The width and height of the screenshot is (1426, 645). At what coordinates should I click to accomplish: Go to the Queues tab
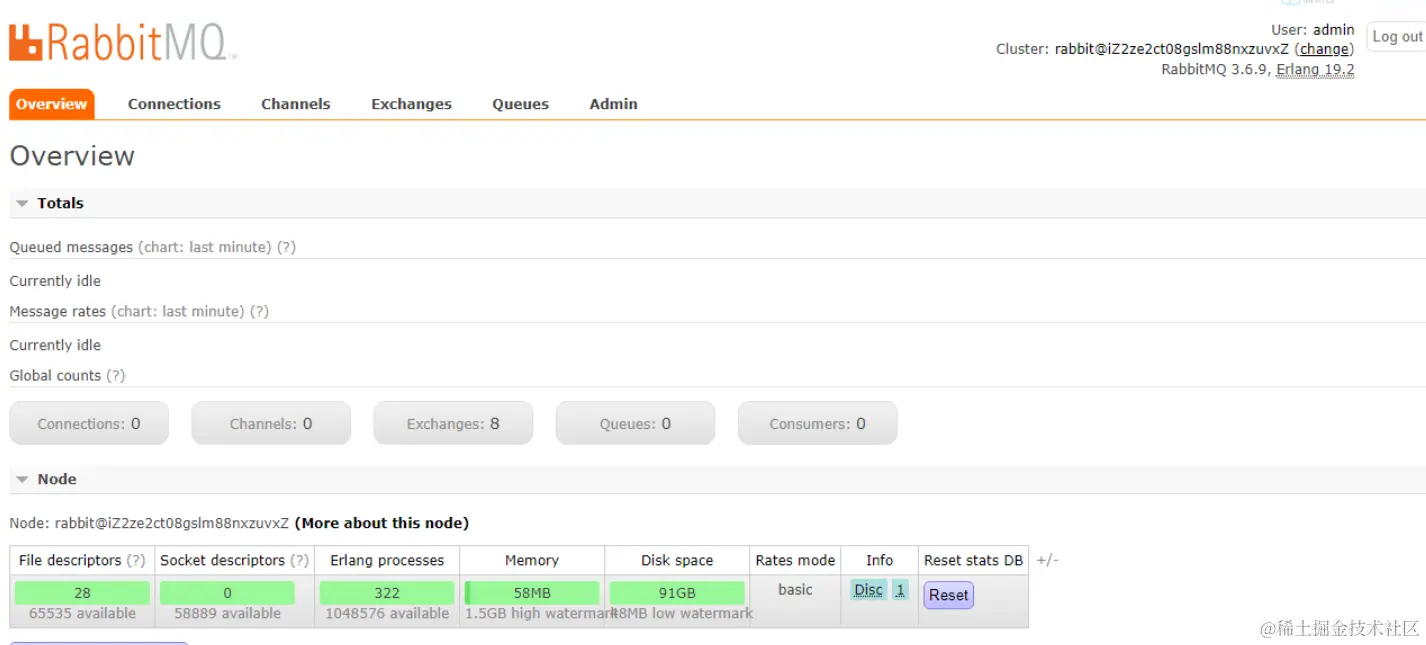[520, 104]
